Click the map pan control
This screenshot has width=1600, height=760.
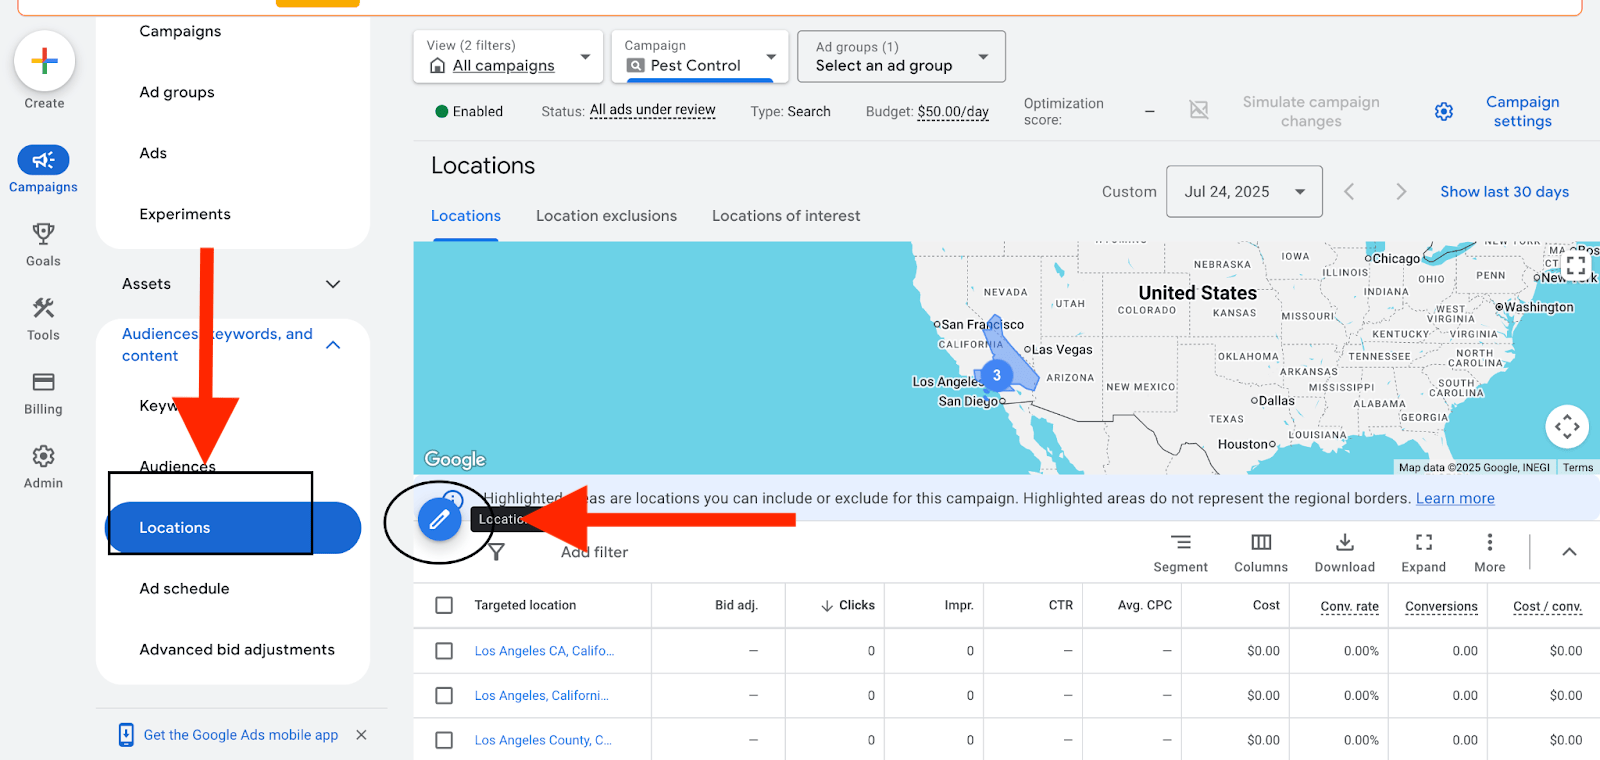(x=1567, y=427)
